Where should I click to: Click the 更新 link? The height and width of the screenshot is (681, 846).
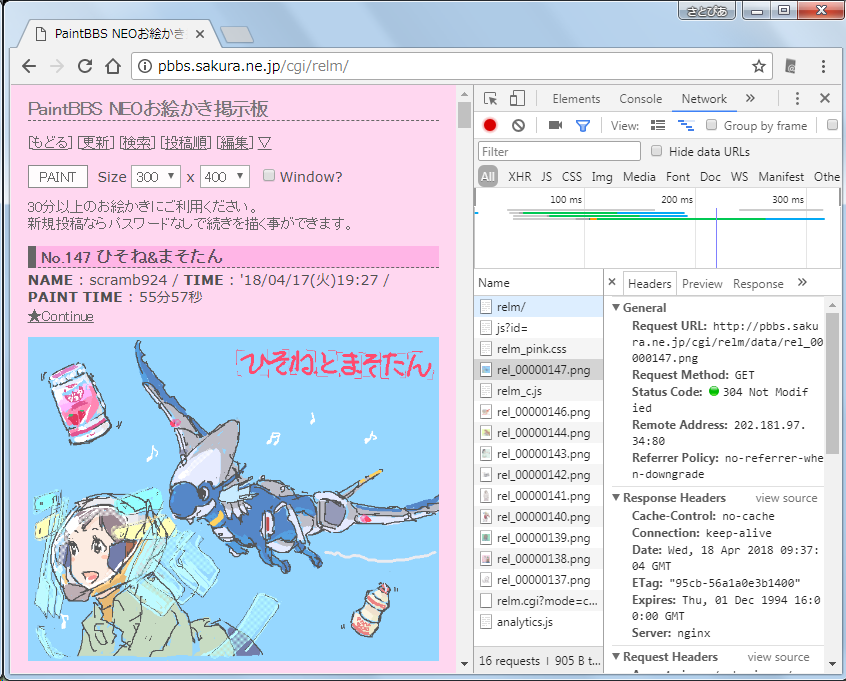click(x=96, y=142)
